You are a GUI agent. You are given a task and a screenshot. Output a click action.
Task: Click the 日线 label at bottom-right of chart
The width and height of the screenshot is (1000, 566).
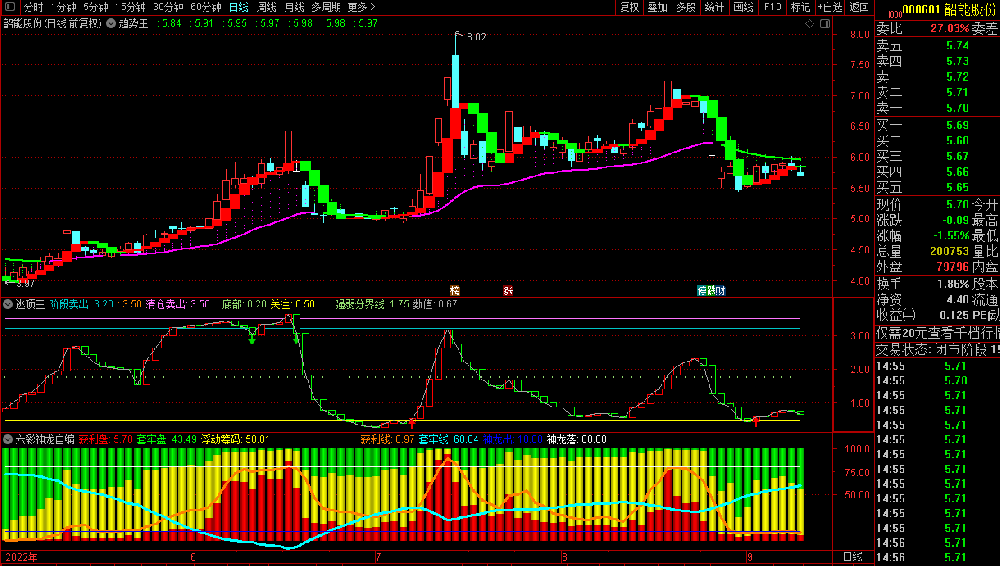pyautogui.click(x=852, y=556)
